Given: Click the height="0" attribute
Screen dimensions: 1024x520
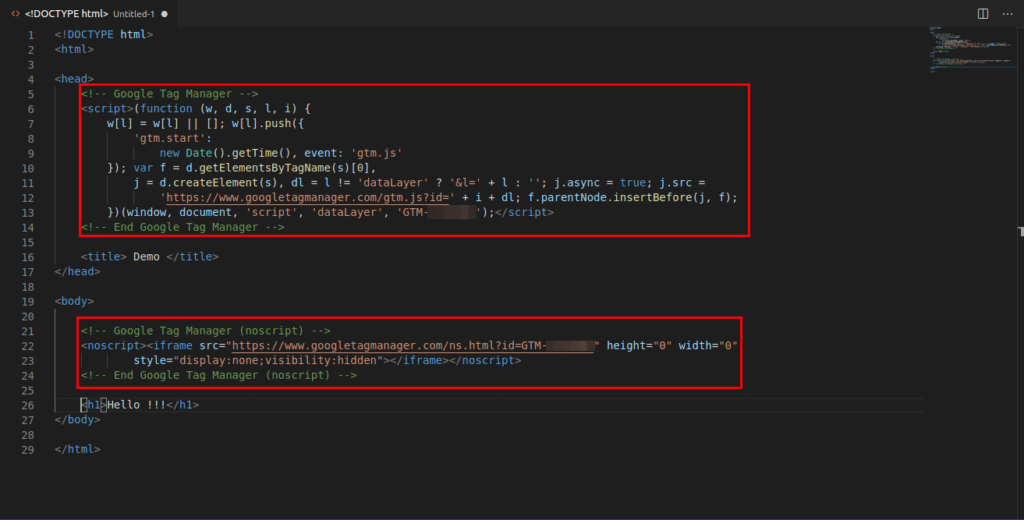Looking at the screenshot, I should (639, 346).
